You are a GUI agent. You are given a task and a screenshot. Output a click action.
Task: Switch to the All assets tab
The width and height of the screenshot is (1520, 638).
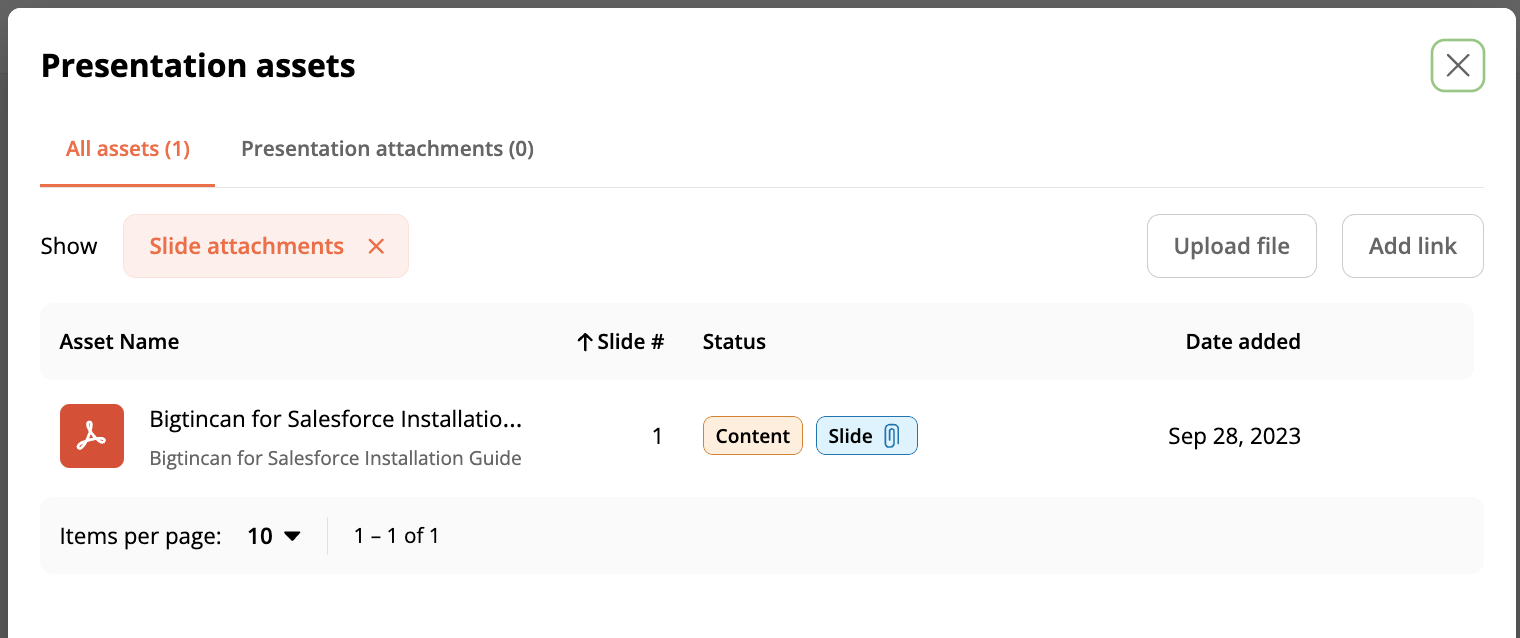[128, 149]
